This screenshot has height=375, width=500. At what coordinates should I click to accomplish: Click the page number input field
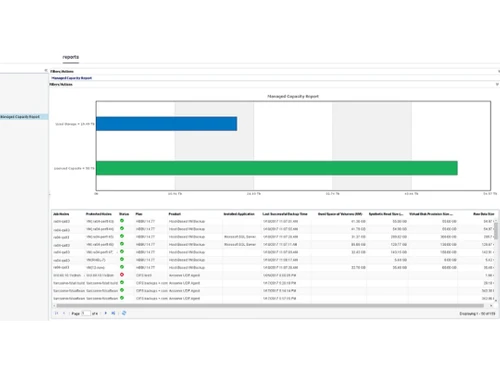(x=86, y=313)
